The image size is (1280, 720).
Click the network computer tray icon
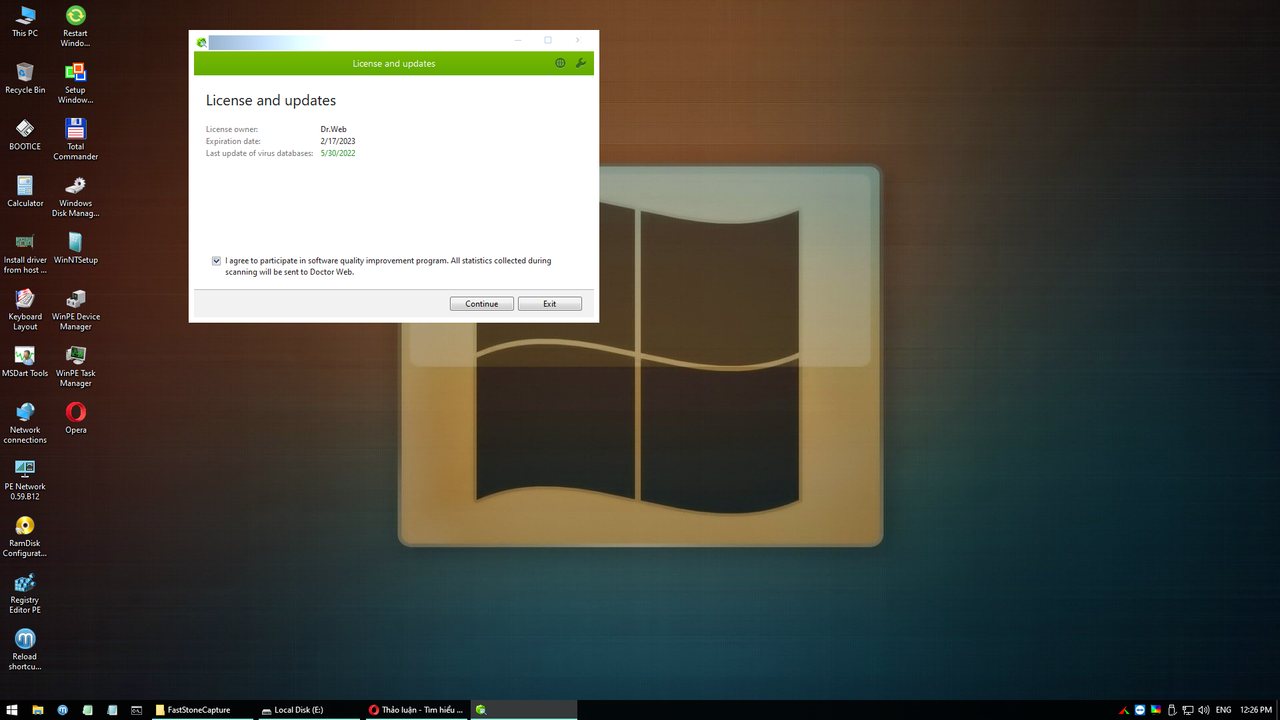click(x=1188, y=710)
